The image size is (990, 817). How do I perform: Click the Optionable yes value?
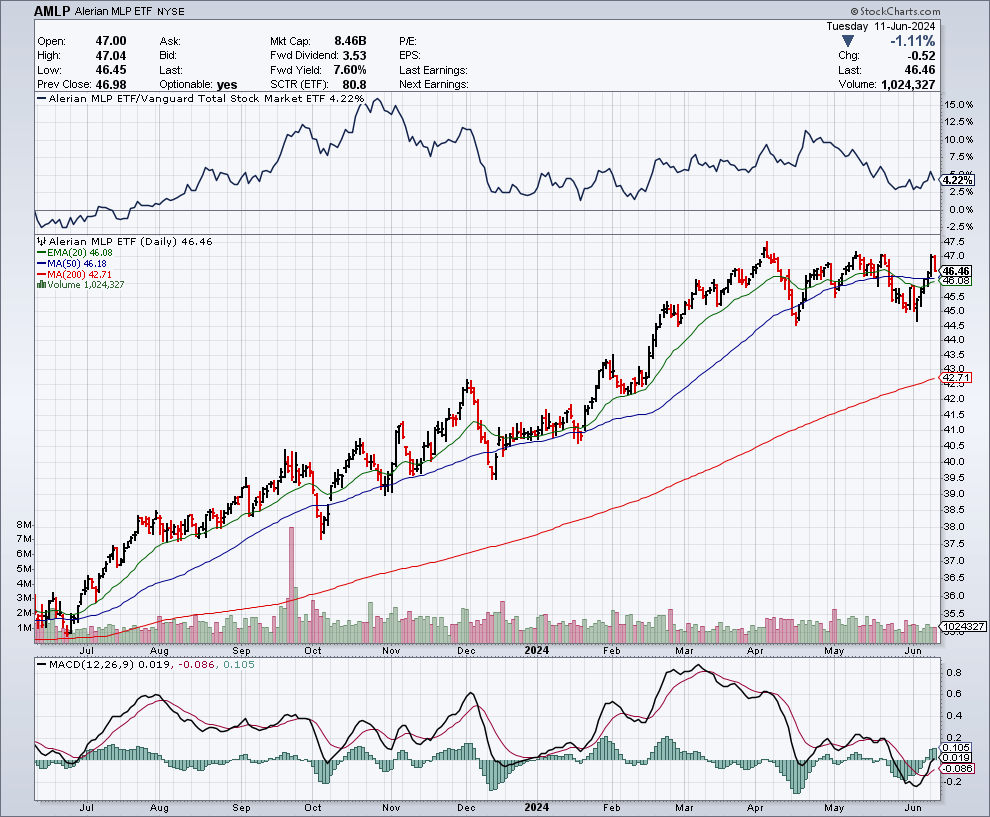(227, 85)
